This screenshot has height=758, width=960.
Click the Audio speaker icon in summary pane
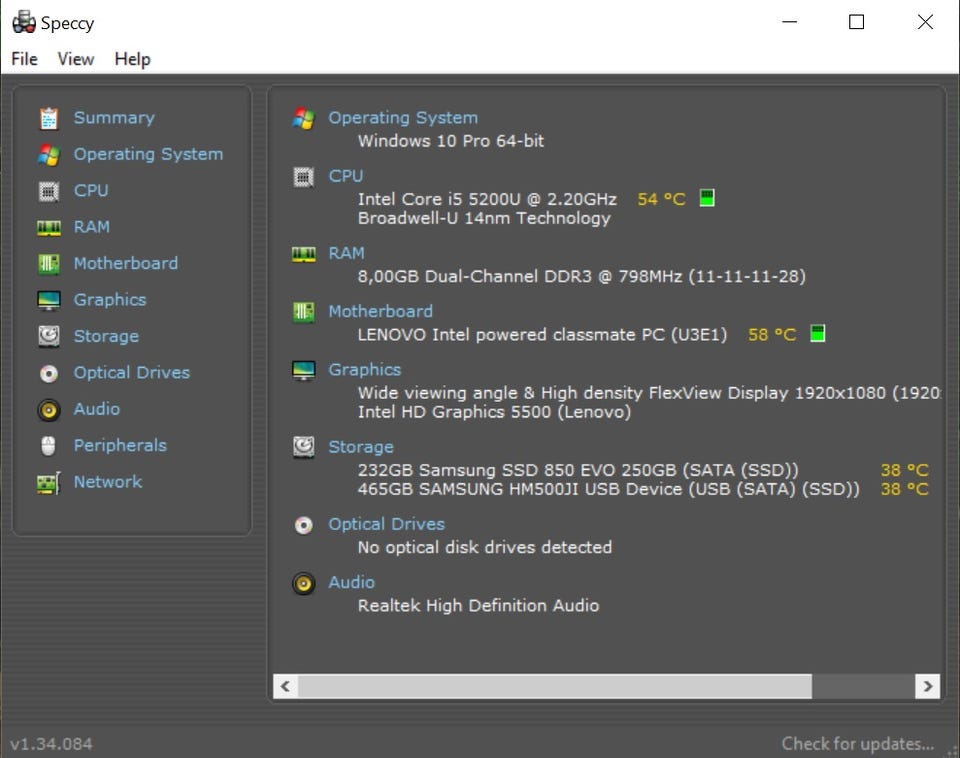click(304, 584)
